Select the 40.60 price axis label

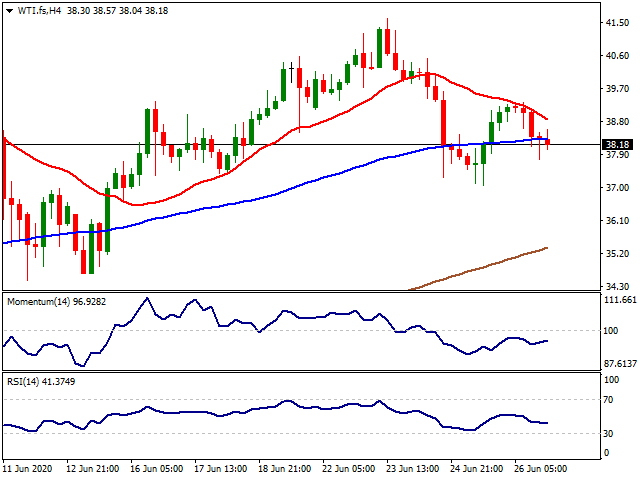pos(617,56)
